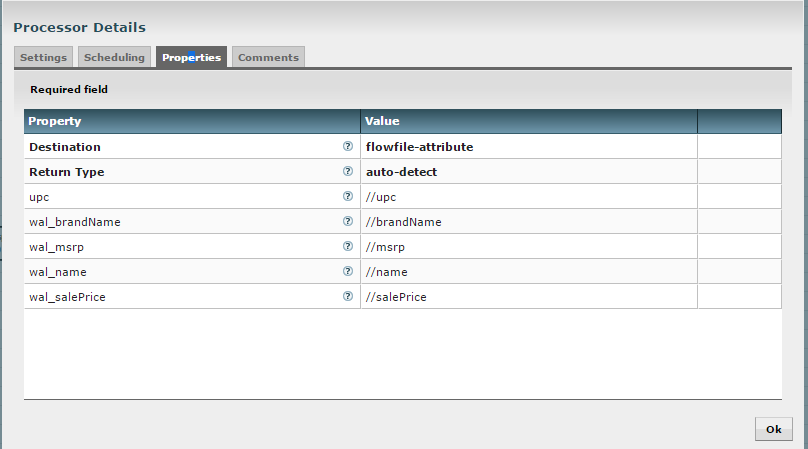Screen dimensions: 808x449
Task: Show help for the upc property
Action: (x=348, y=196)
